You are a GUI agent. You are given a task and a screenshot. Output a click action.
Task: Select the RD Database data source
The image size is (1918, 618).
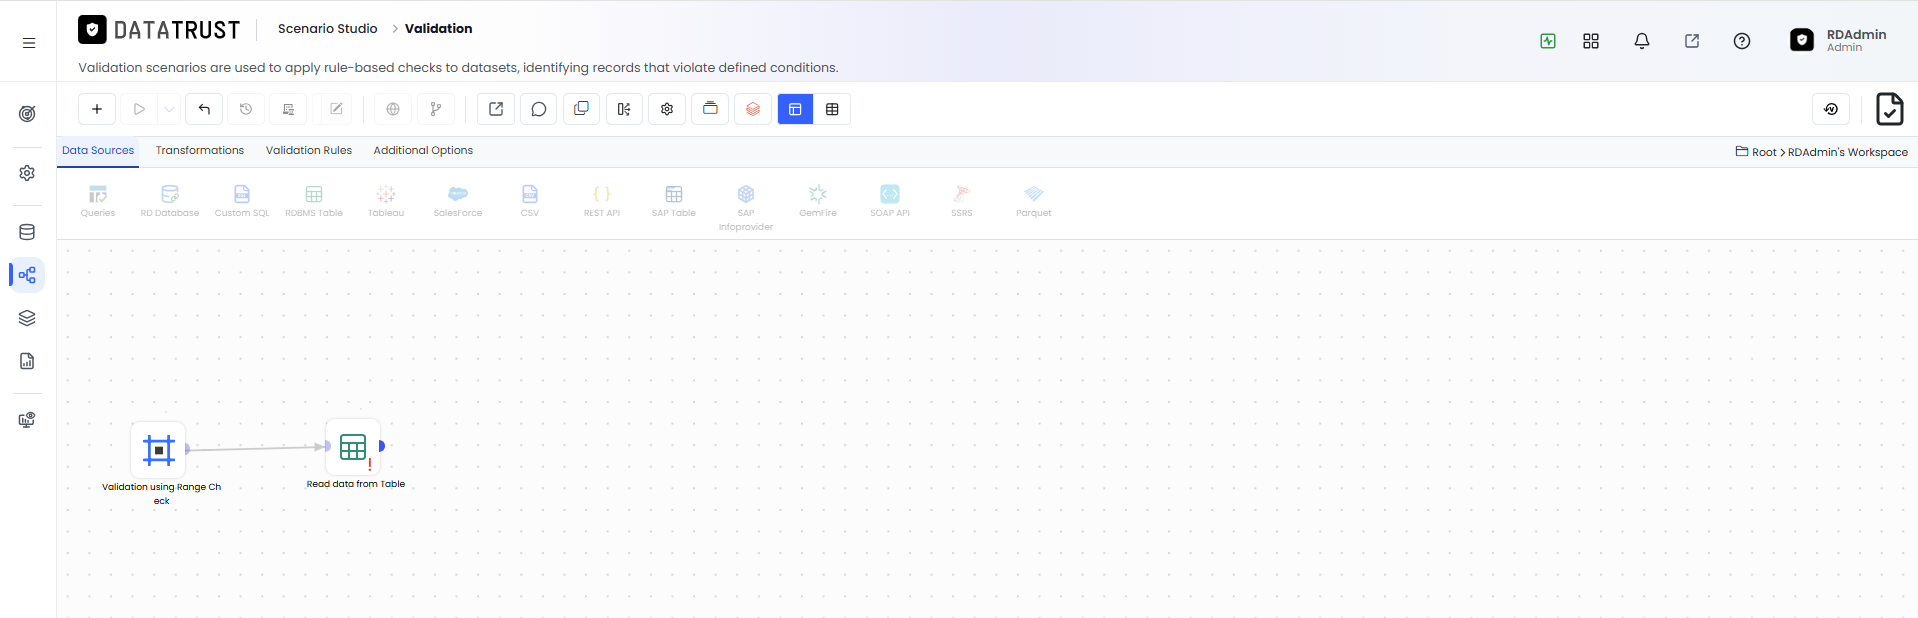170,201
